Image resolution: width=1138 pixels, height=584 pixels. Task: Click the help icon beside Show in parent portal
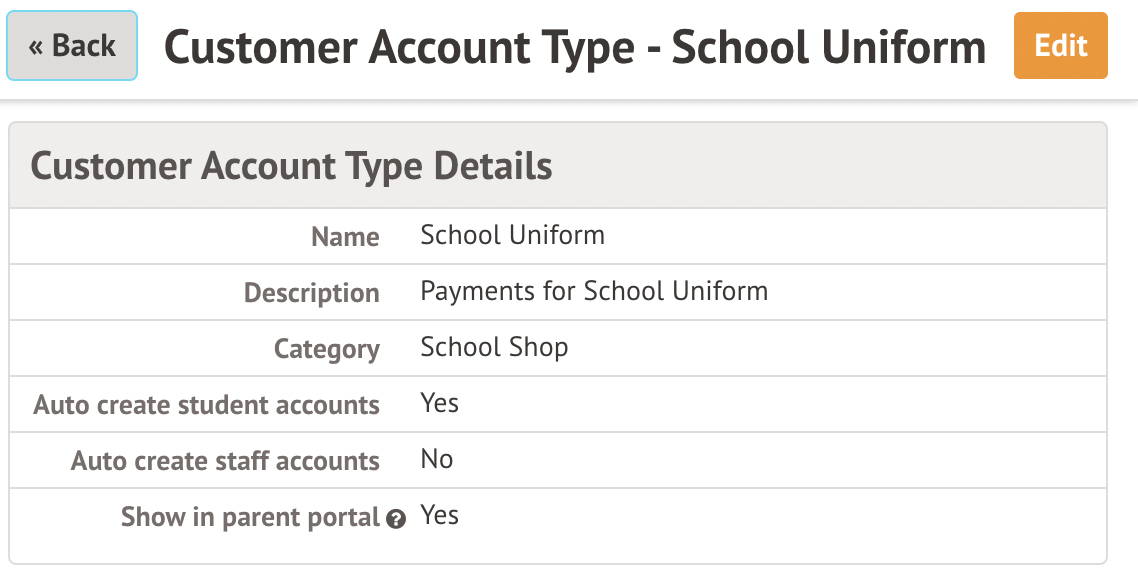click(397, 520)
